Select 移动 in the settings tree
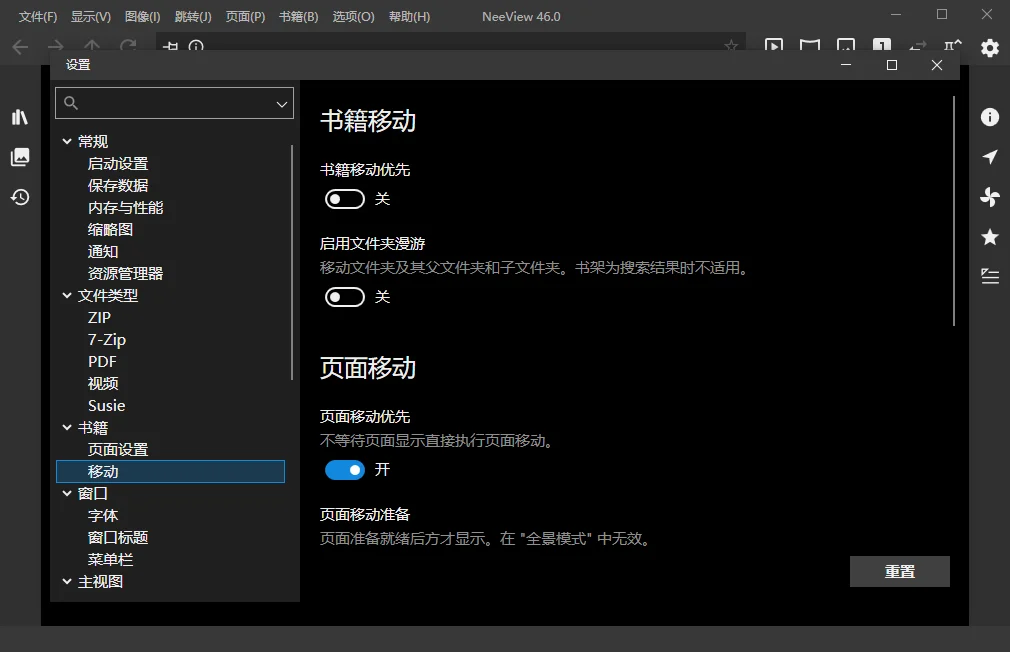 point(170,472)
